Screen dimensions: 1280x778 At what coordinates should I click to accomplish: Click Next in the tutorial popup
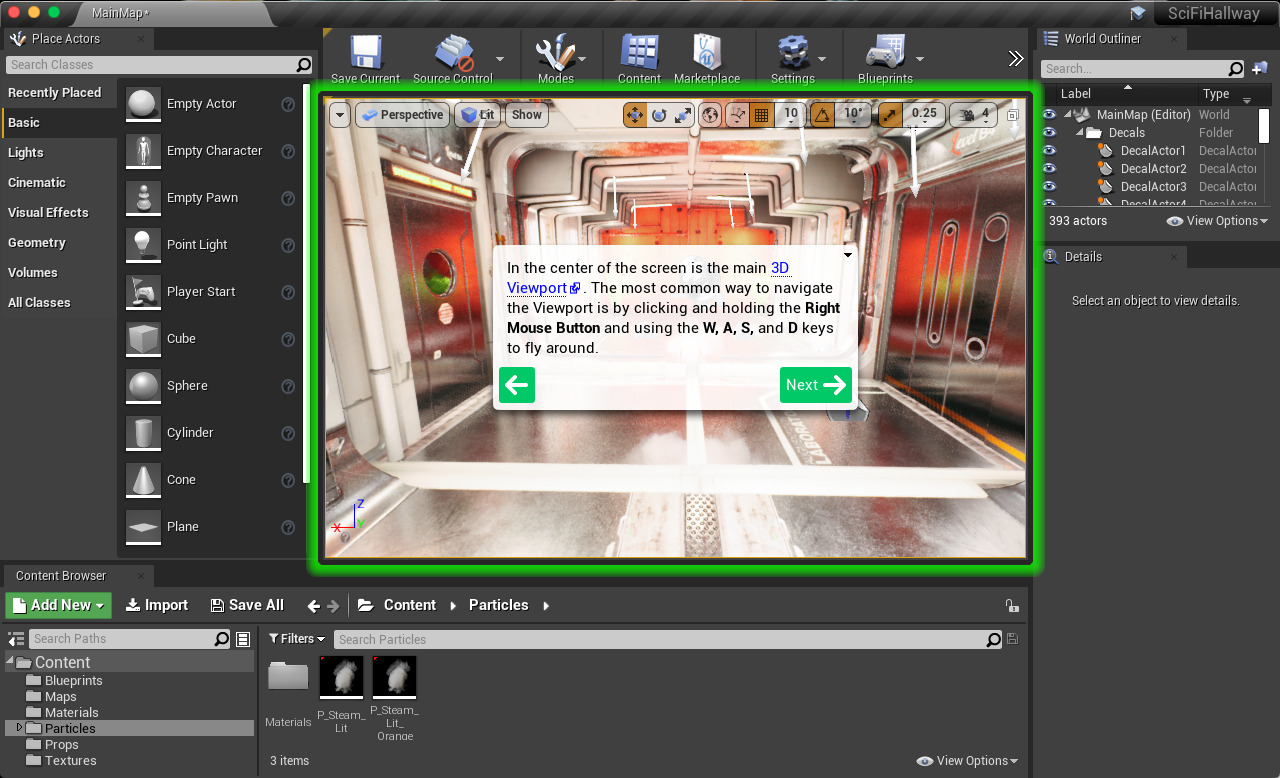pyautogui.click(x=815, y=385)
